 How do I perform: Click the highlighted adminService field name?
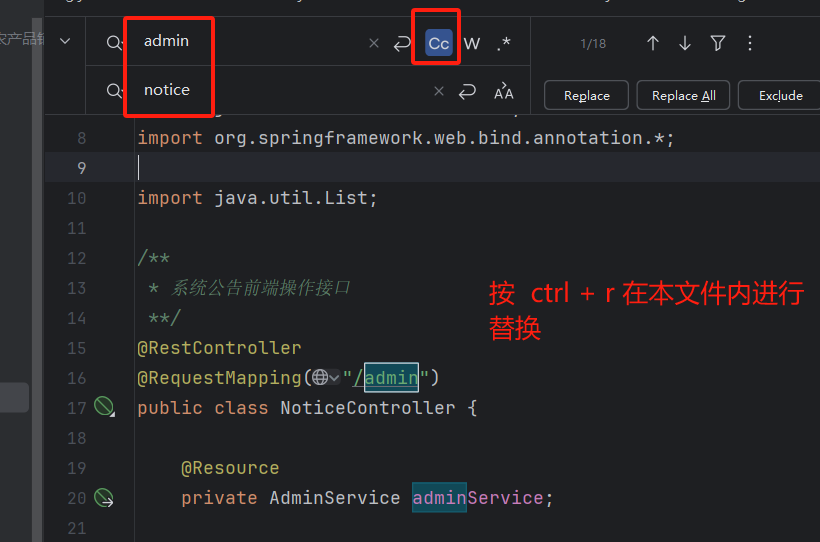[478, 498]
